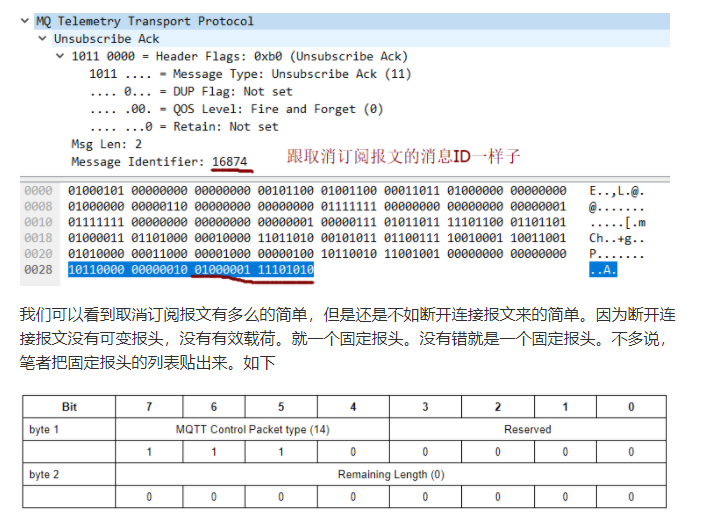Select DUP Flag: Not set row
Viewport: 725px width, 526px height.
tap(191, 91)
